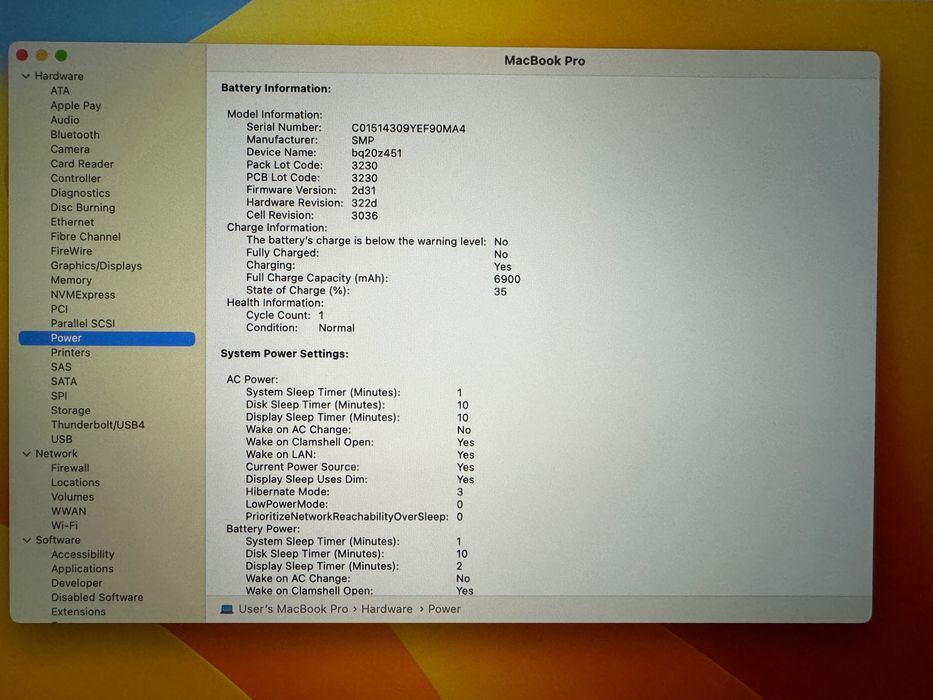Select Disc Burning entry
Image resolution: width=933 pixels, height=700 pixels.
(x=83, y=207)
